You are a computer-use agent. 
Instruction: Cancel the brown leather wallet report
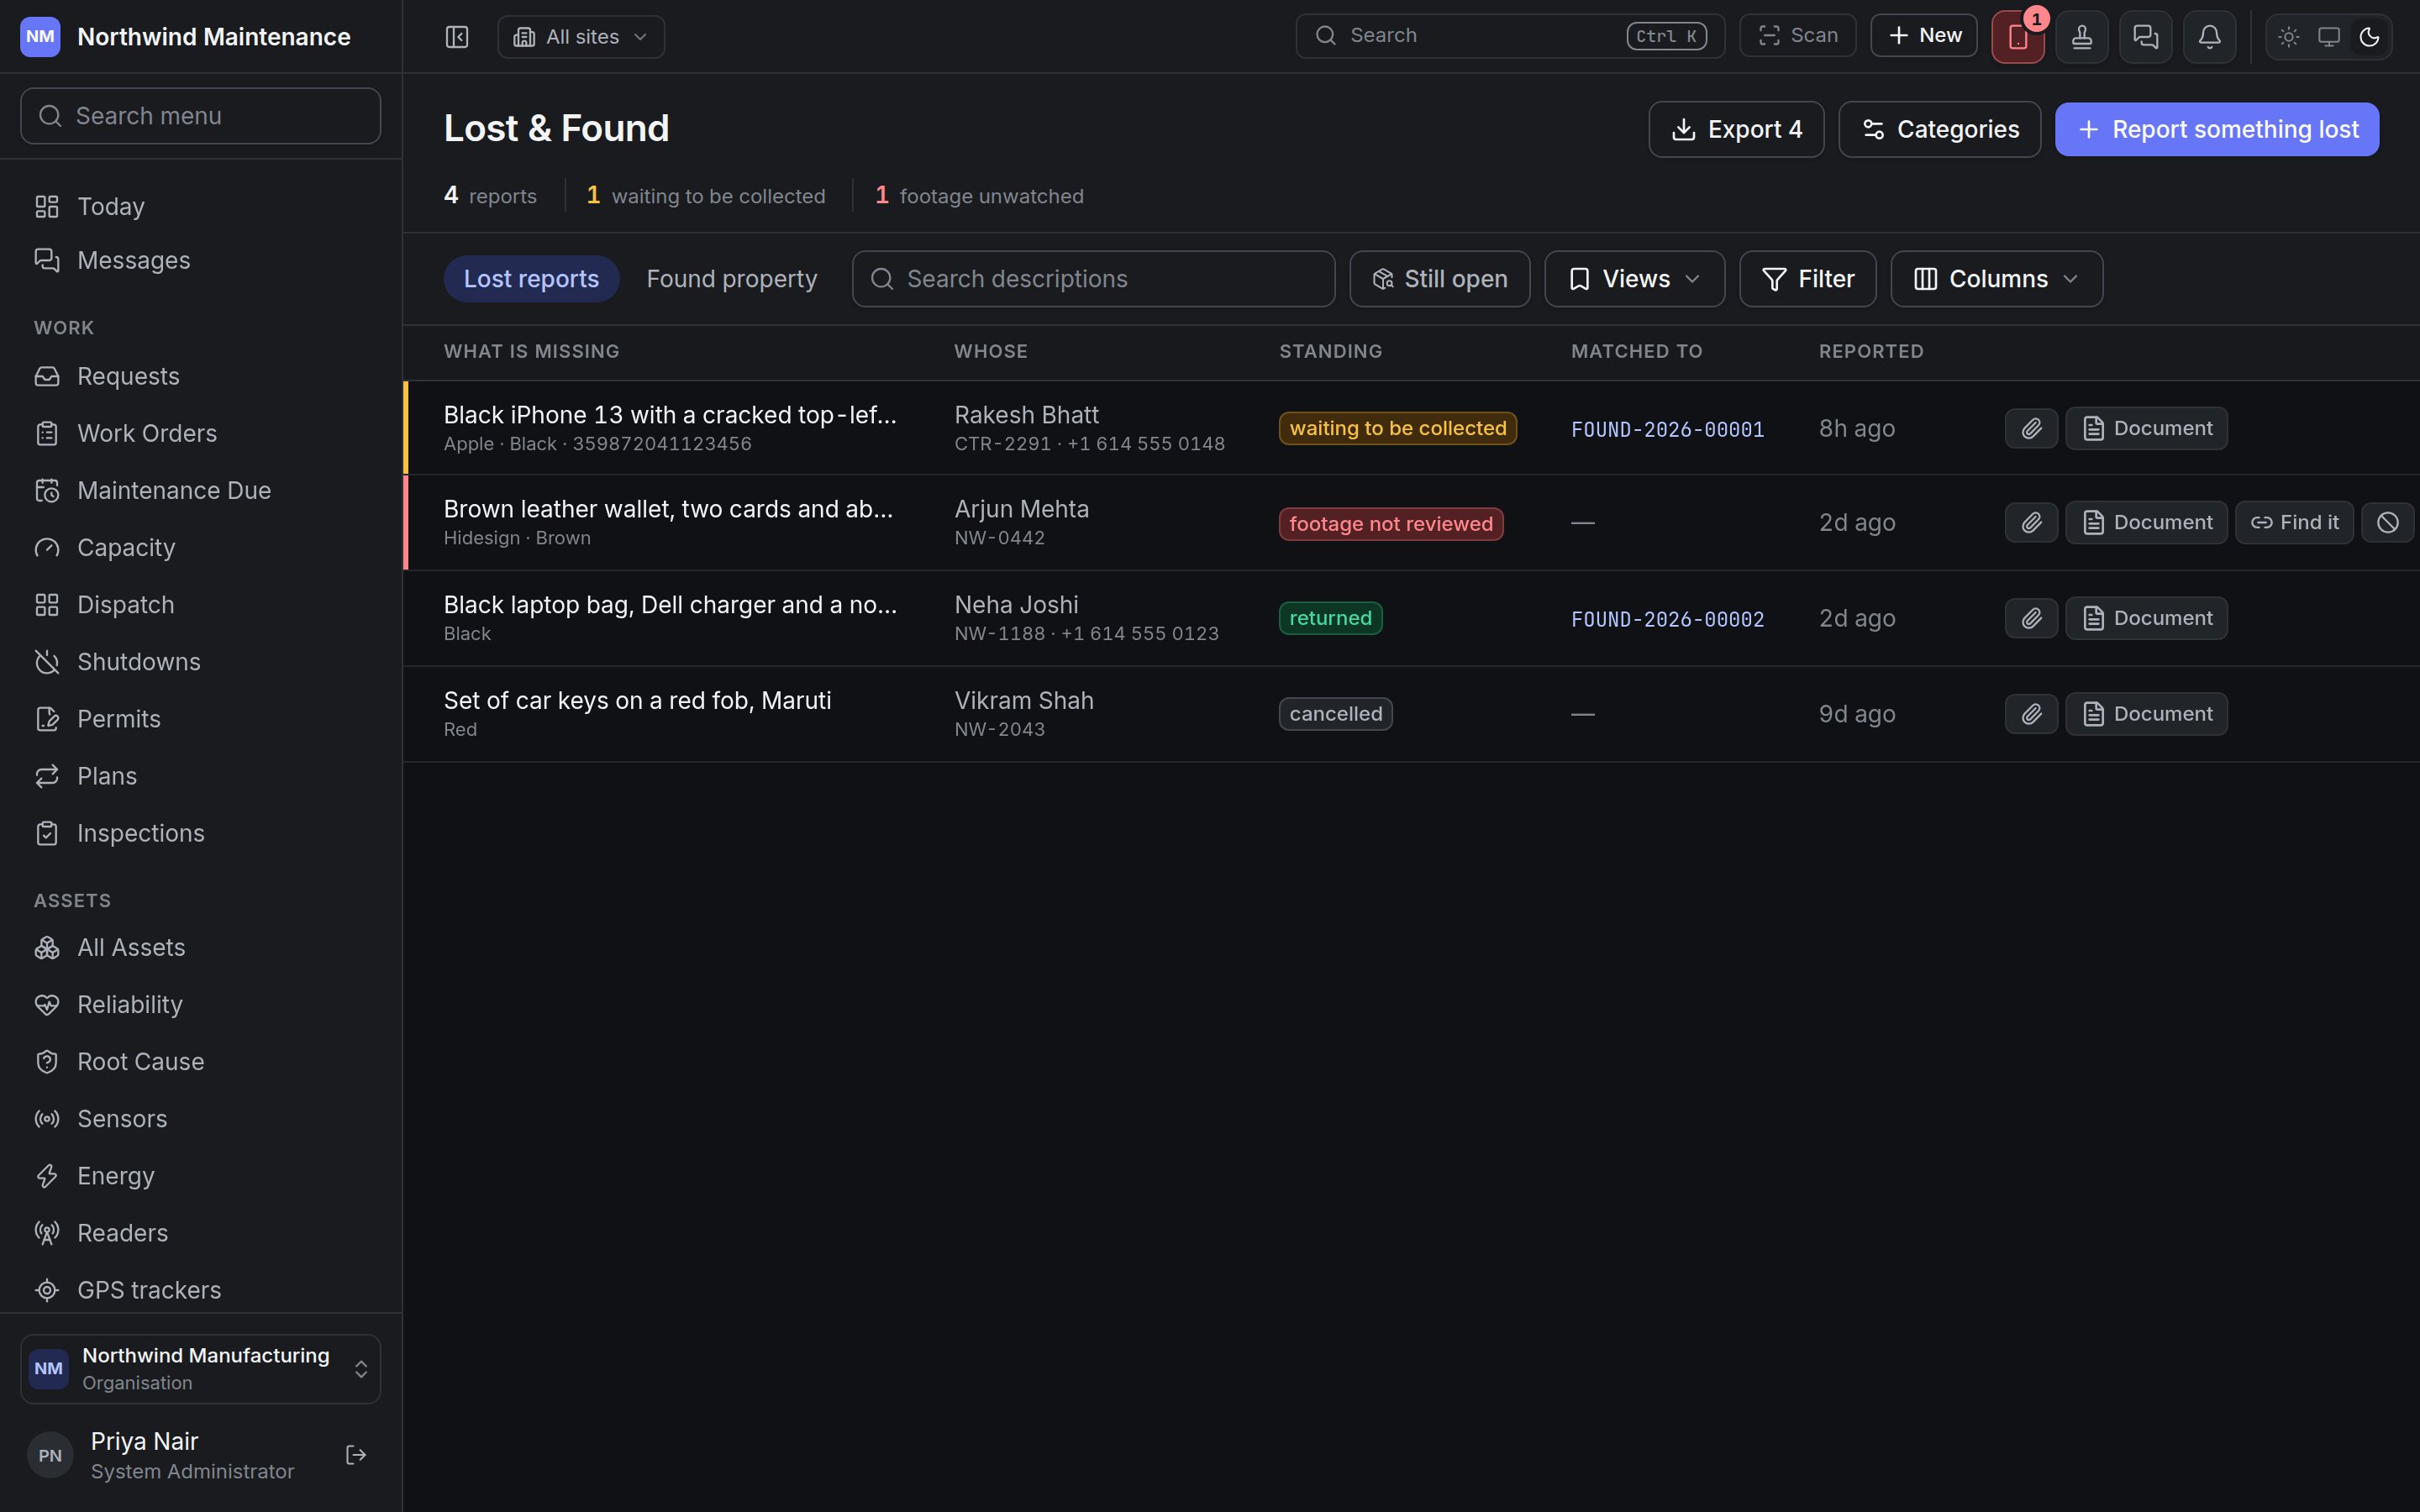click(x=2387, y=522)
